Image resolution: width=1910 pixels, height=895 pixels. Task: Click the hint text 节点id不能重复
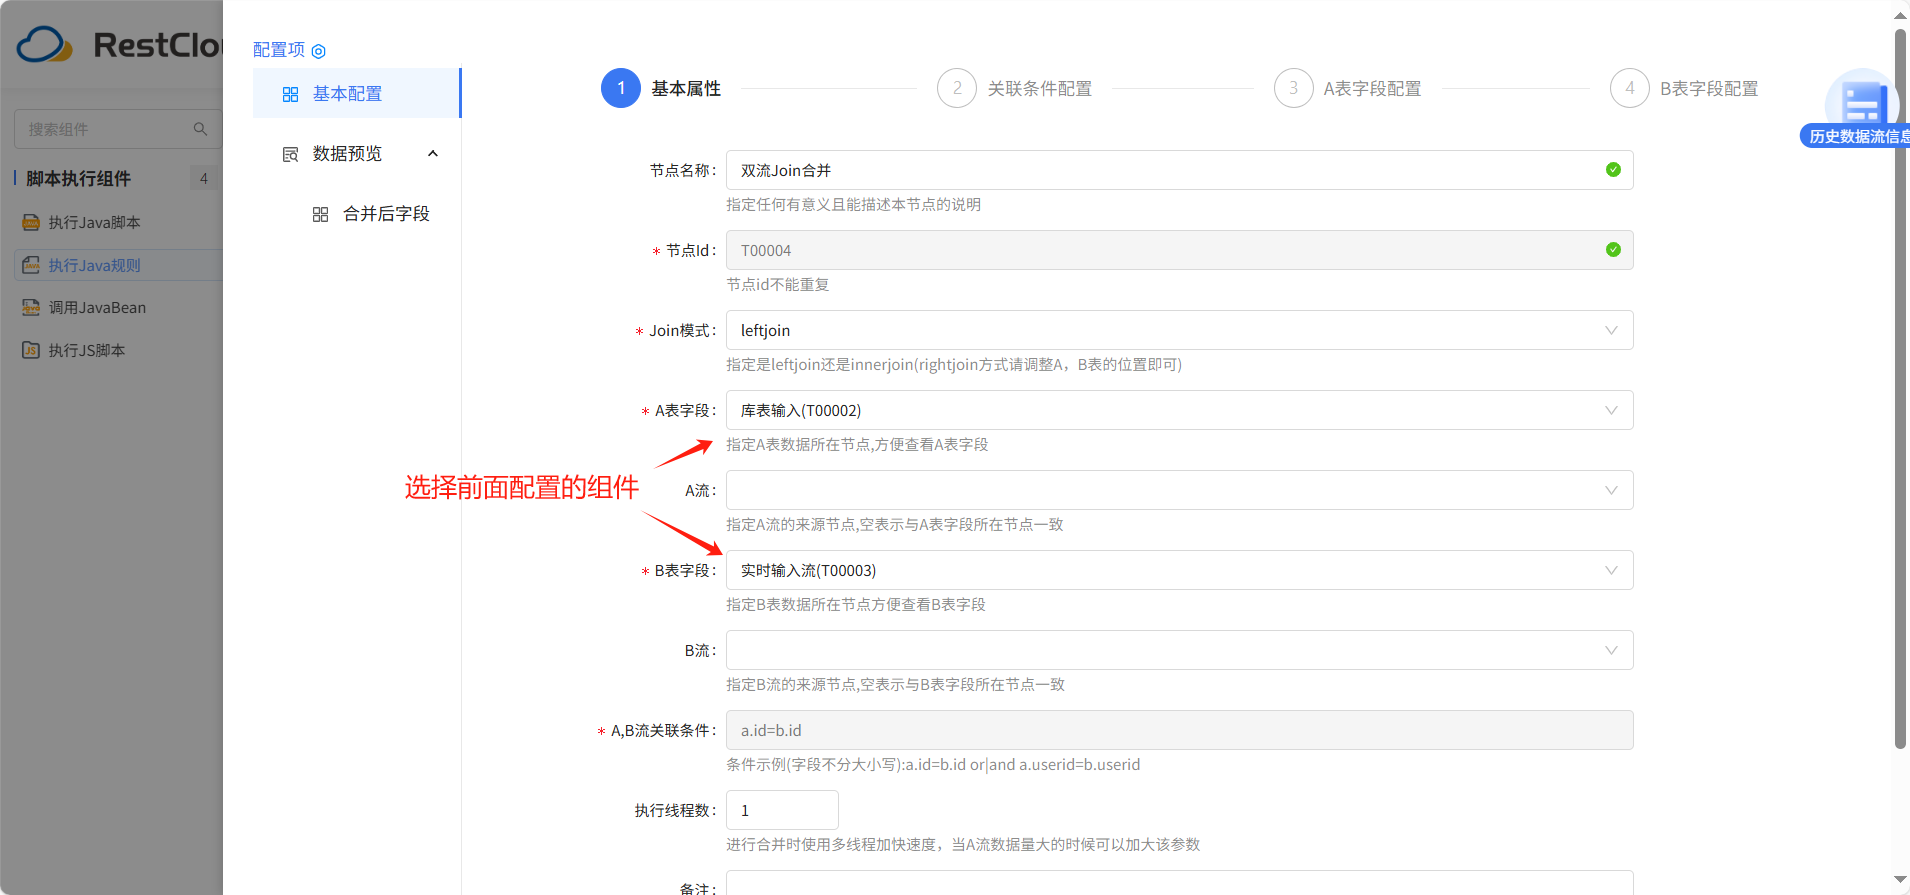coord(778,285)
